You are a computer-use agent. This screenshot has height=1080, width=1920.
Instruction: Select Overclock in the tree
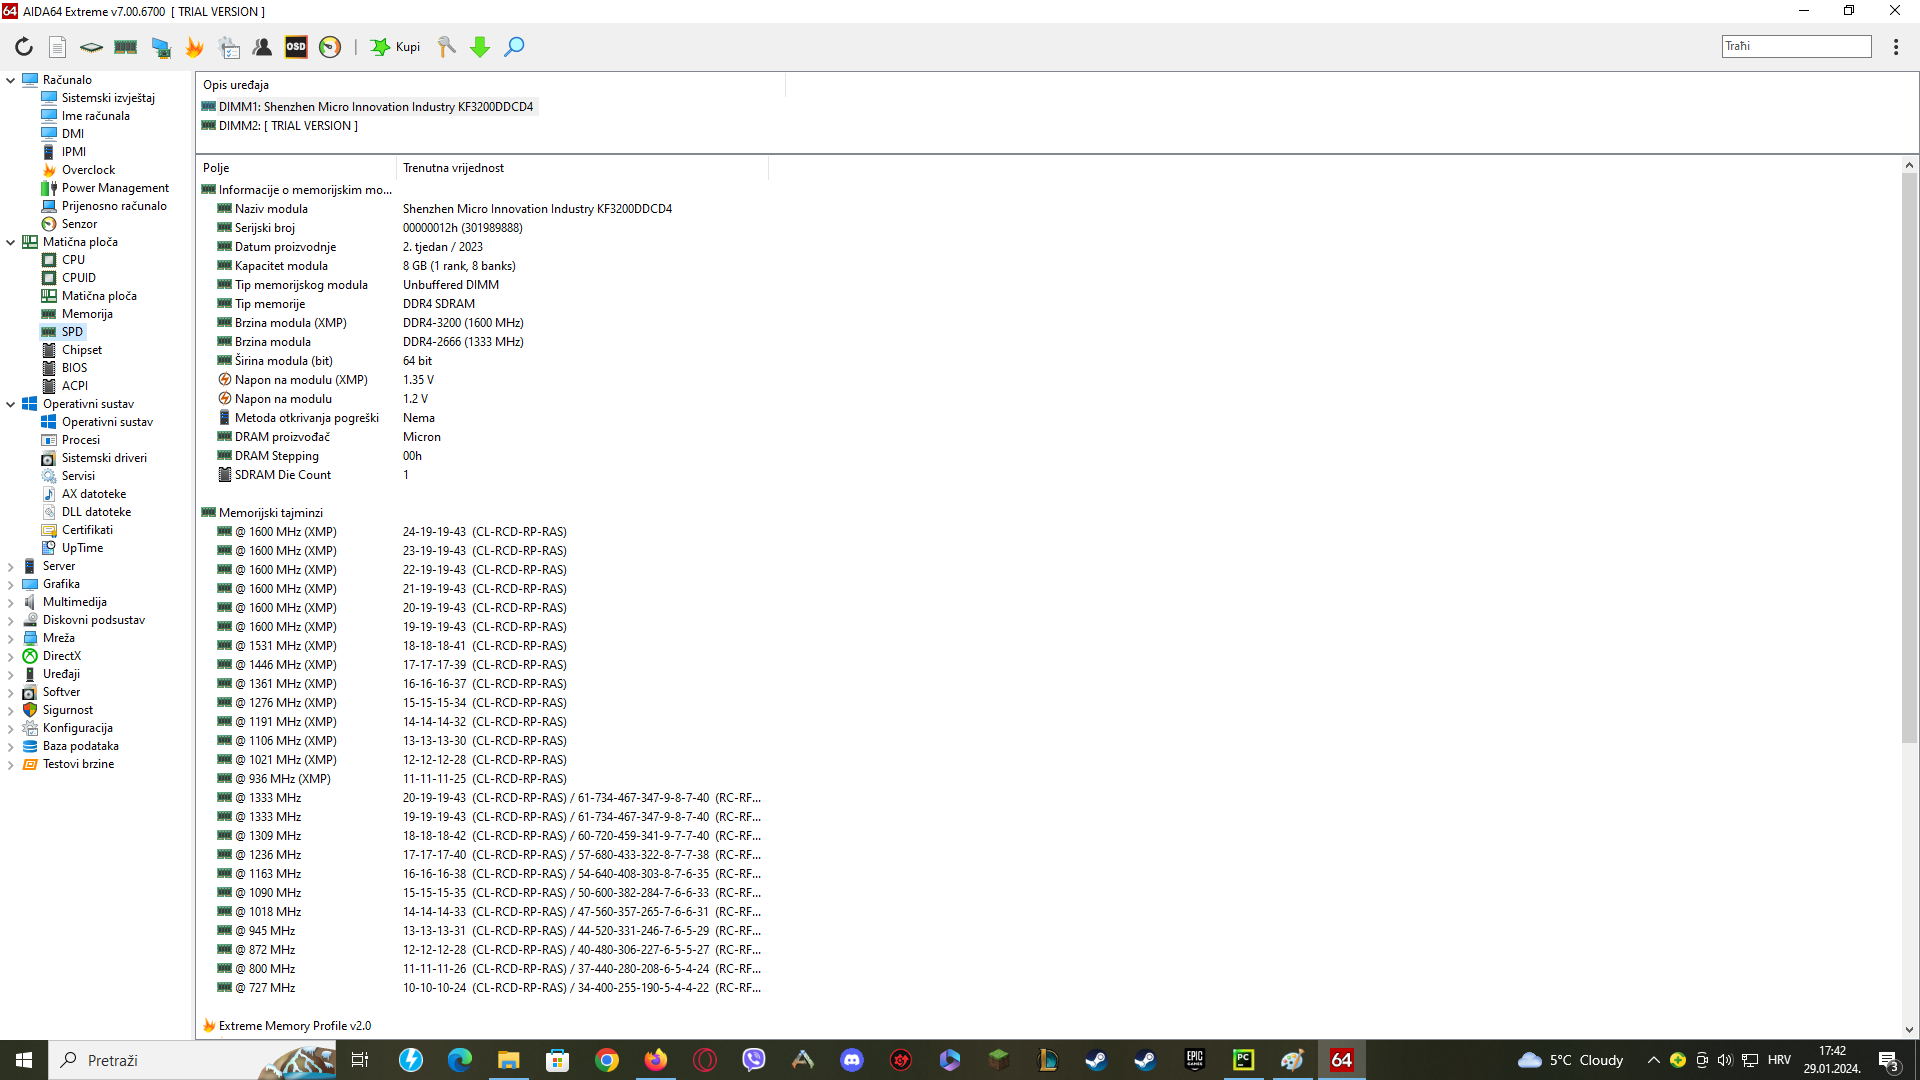(x=88, y=170)
